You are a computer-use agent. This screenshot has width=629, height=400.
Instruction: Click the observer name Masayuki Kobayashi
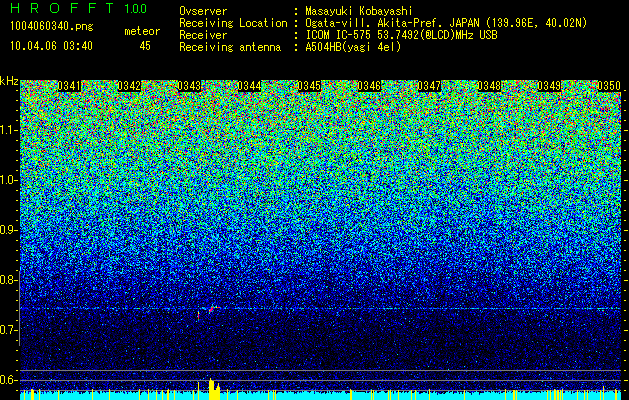pyautogui.click(x=358, y=11)
